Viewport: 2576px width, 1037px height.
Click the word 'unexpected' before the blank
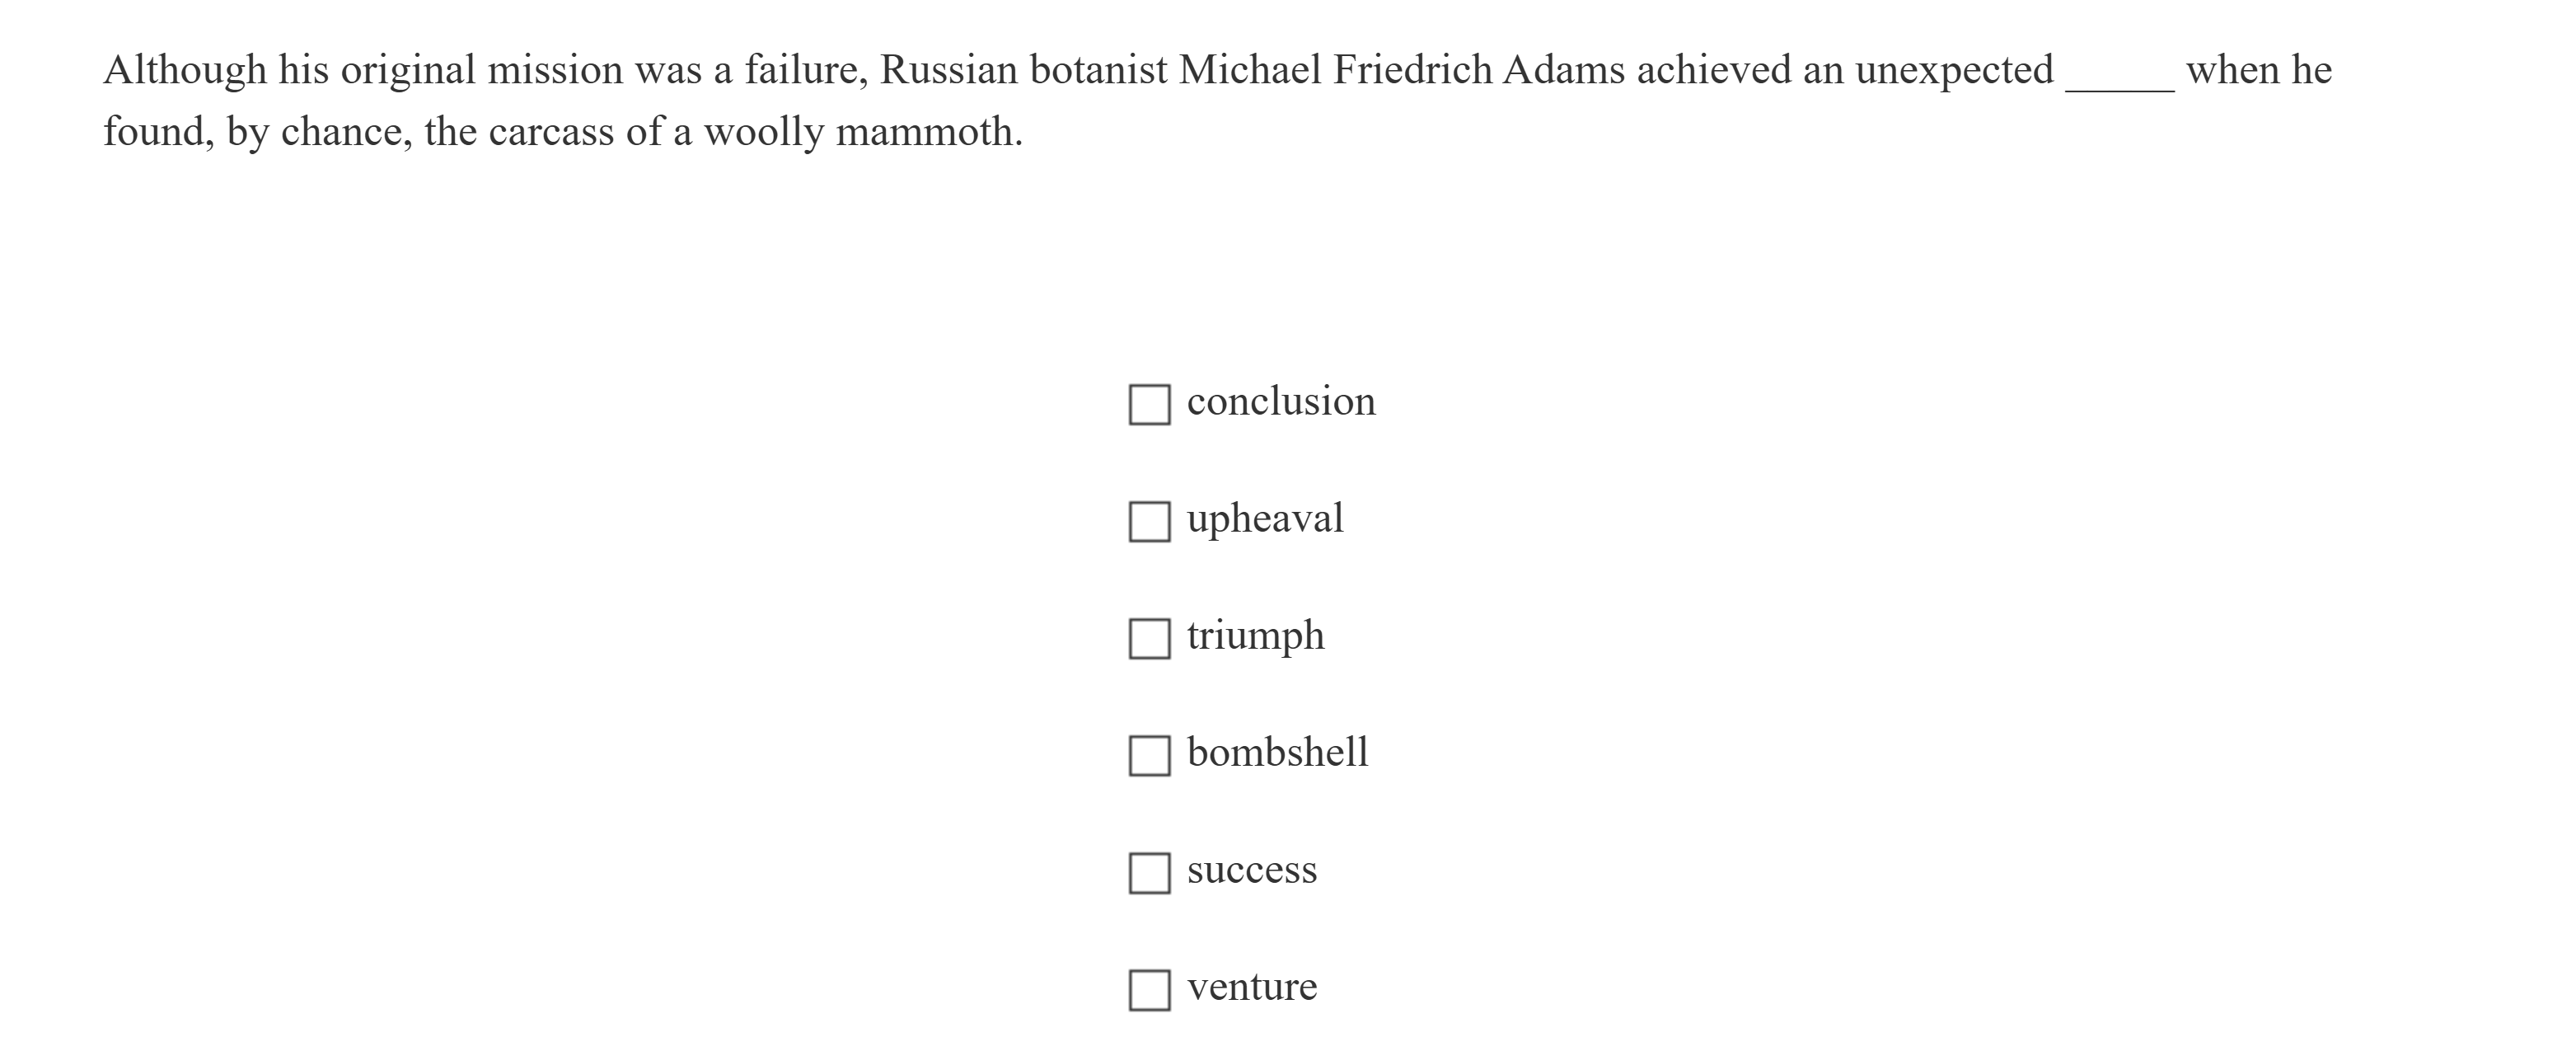click(x=1953, y=71)
